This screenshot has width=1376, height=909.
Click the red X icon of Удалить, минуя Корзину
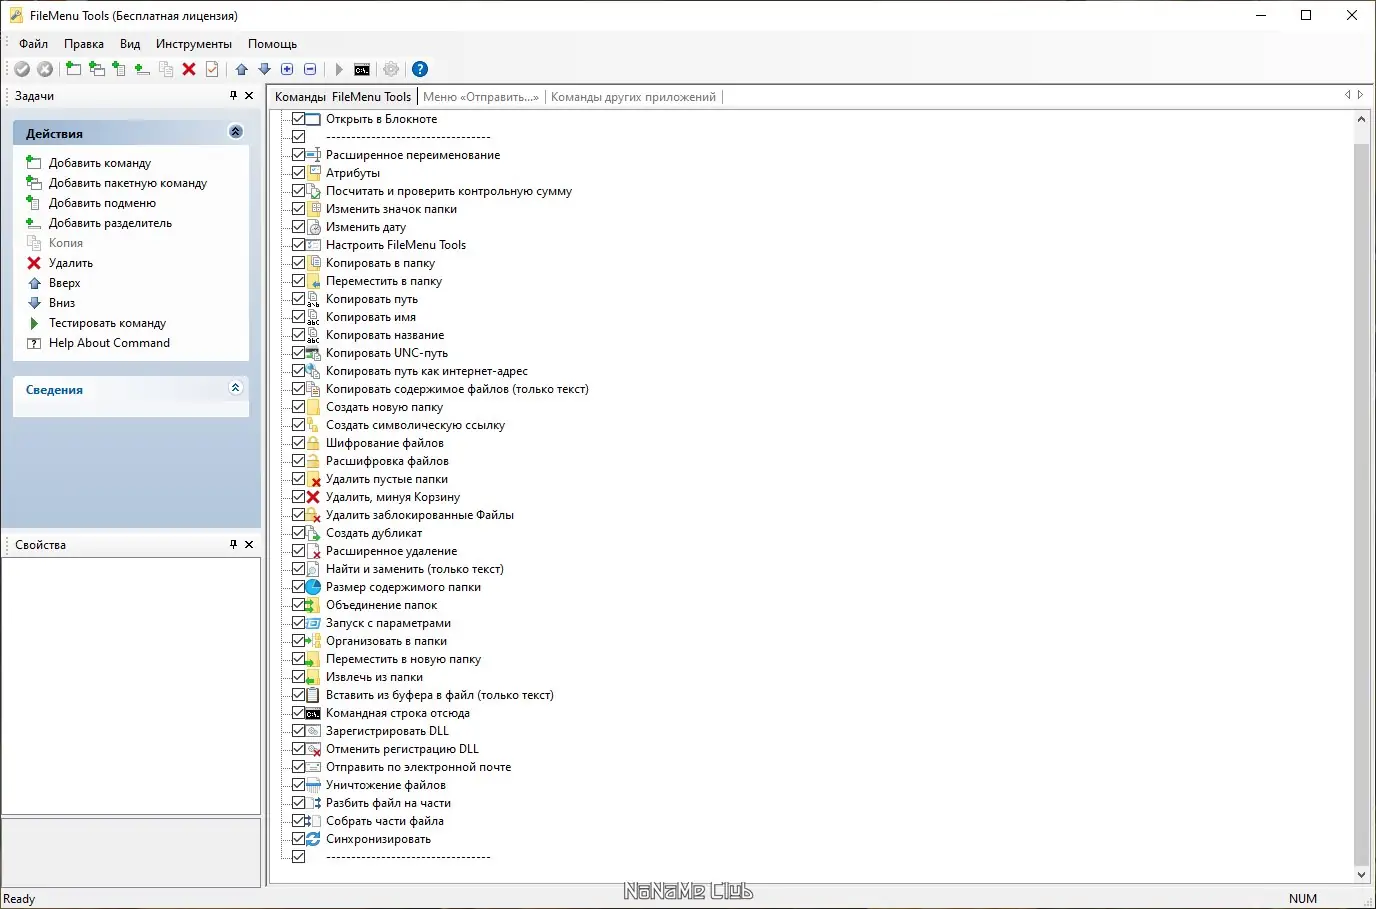(313, 497)
